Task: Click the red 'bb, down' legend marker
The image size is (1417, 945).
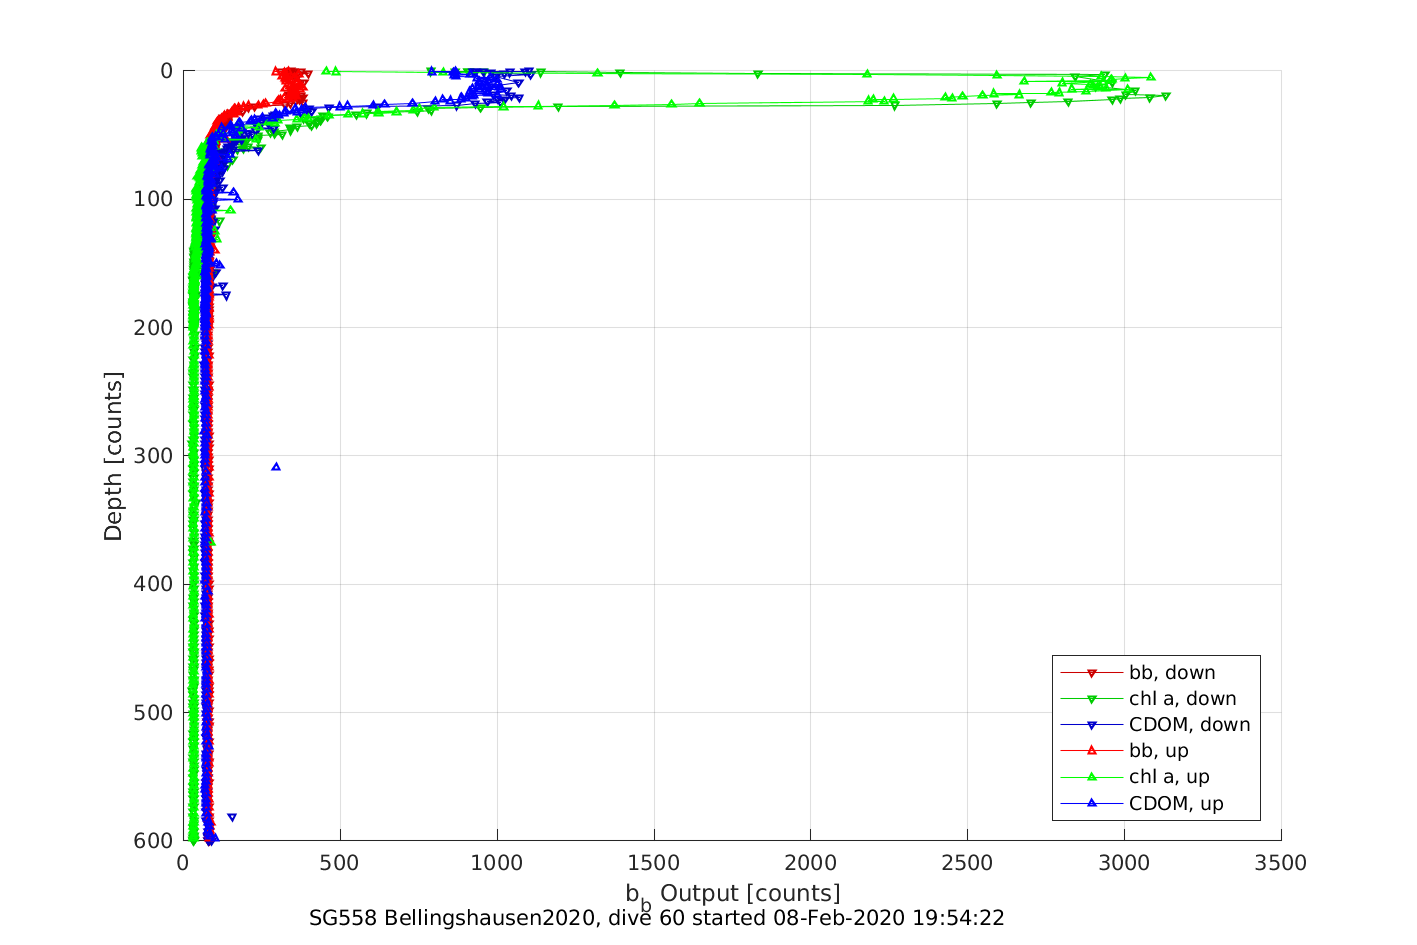Action: click(1092, 673)
